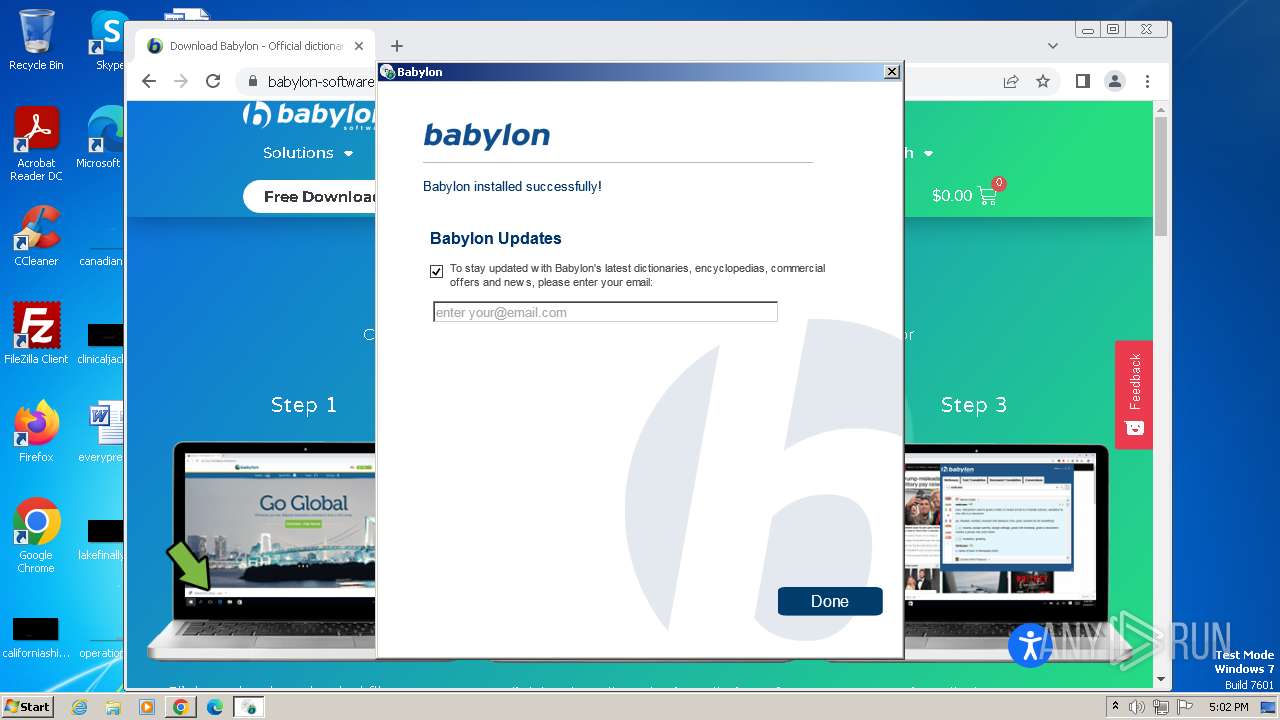Screen dimensions: 1280x720
Task: Expand Chrome tab search chevron
Action: (1053, 46)
